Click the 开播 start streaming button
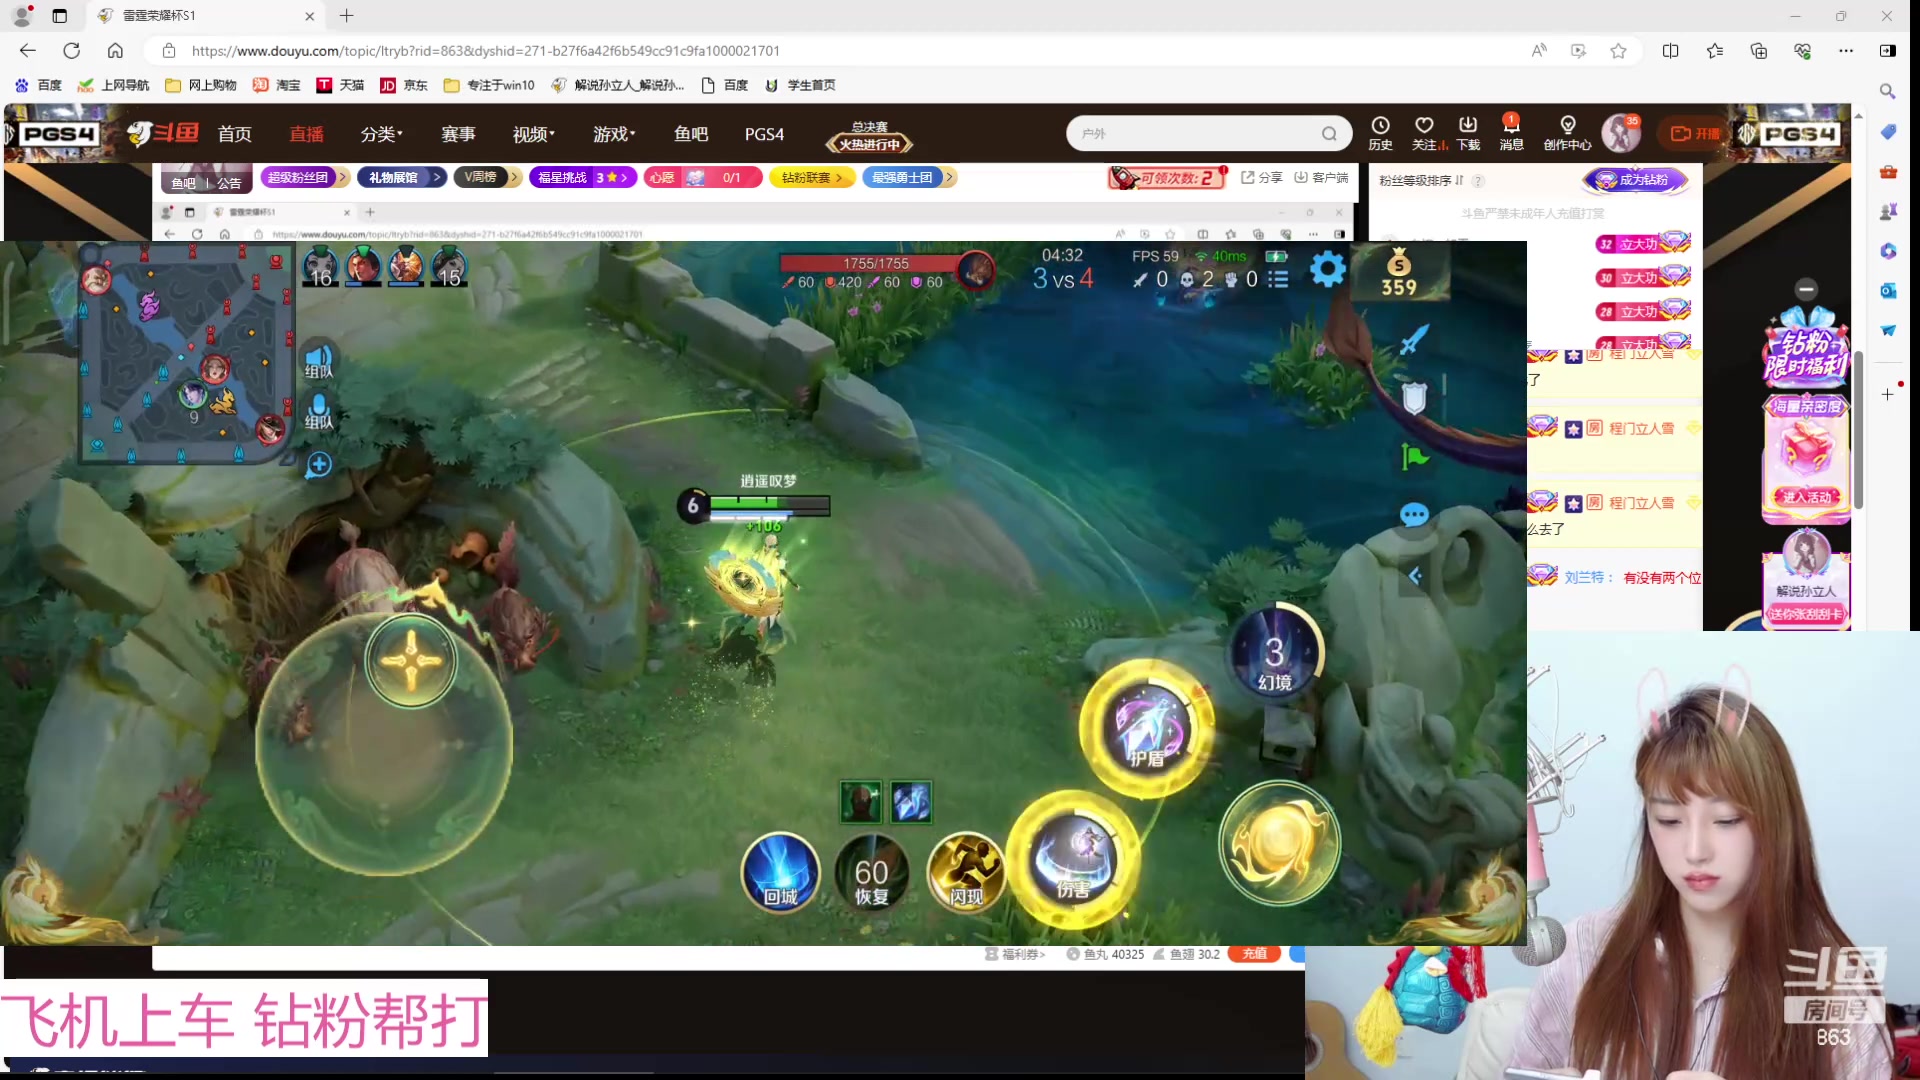Screen dimensions: 1920x1080 tap(1695, 133)
